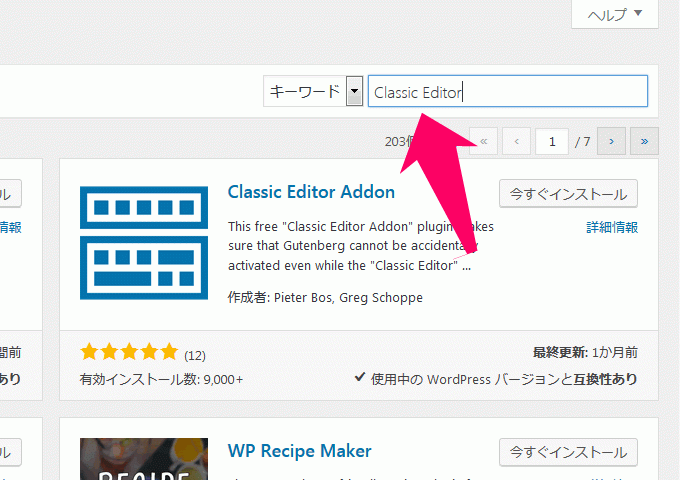Open the WP Recipe Maker thumbnail image
Viewport: 680px width, 480px height.
[144, 459]
